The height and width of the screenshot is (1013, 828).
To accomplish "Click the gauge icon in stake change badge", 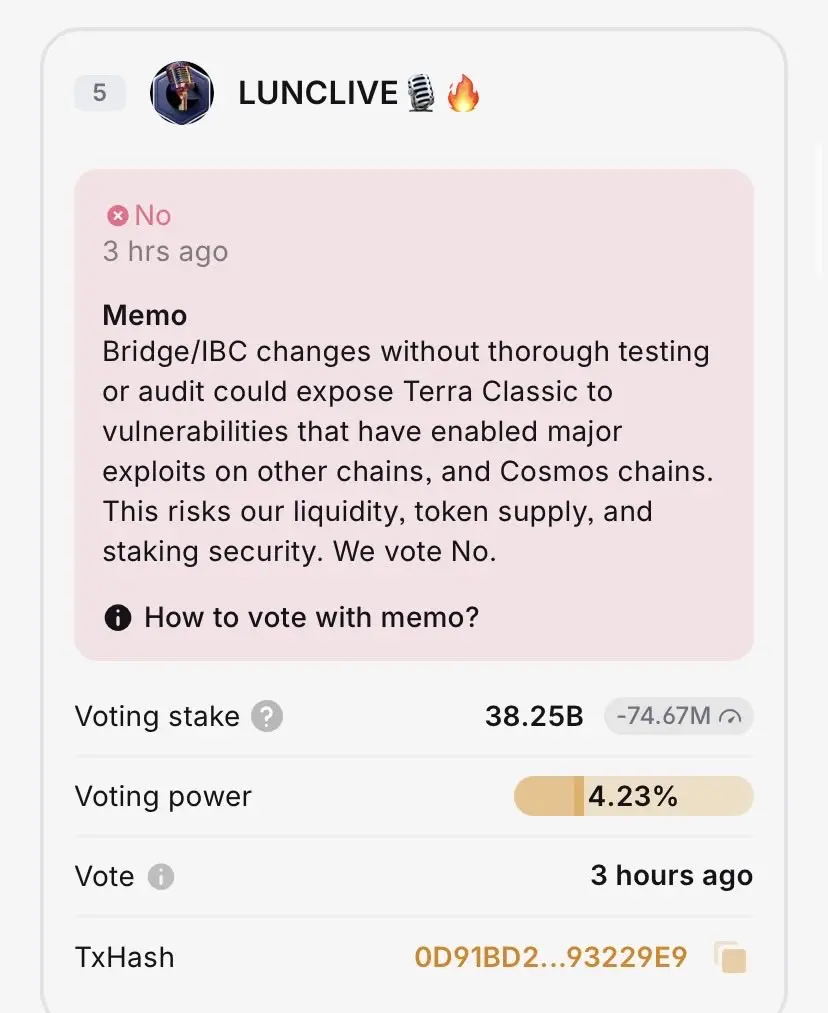I will pyautogui.click(x=730, y=716).
